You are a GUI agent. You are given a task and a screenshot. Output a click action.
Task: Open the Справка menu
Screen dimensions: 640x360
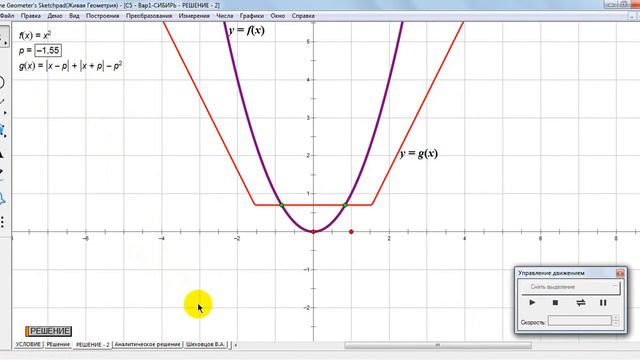303,16
